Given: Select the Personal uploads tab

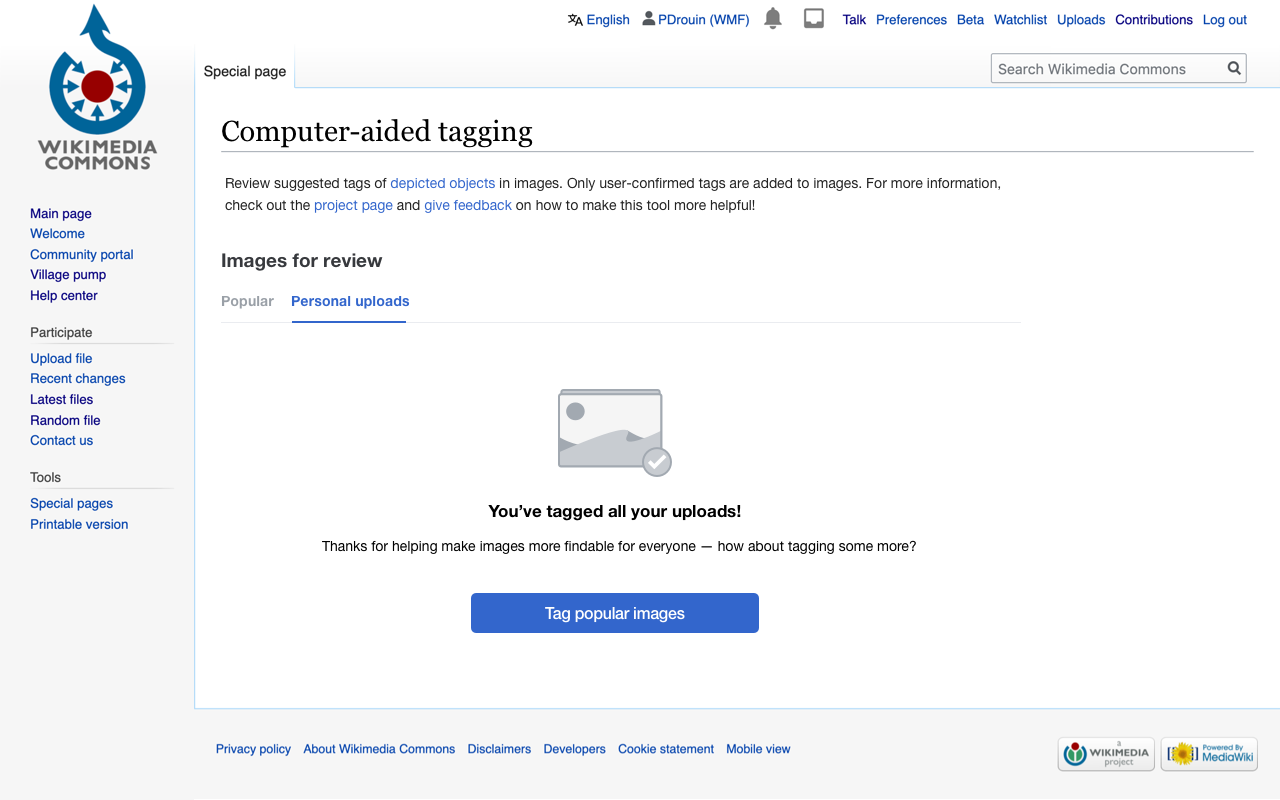Looking at the screenshot, I should 350,301.
